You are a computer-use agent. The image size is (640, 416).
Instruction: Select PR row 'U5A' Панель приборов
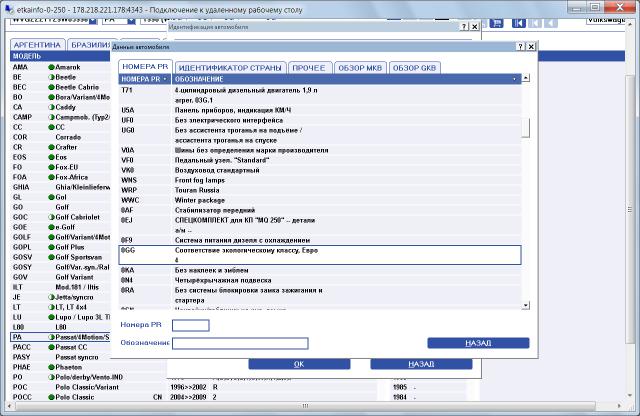320,110
